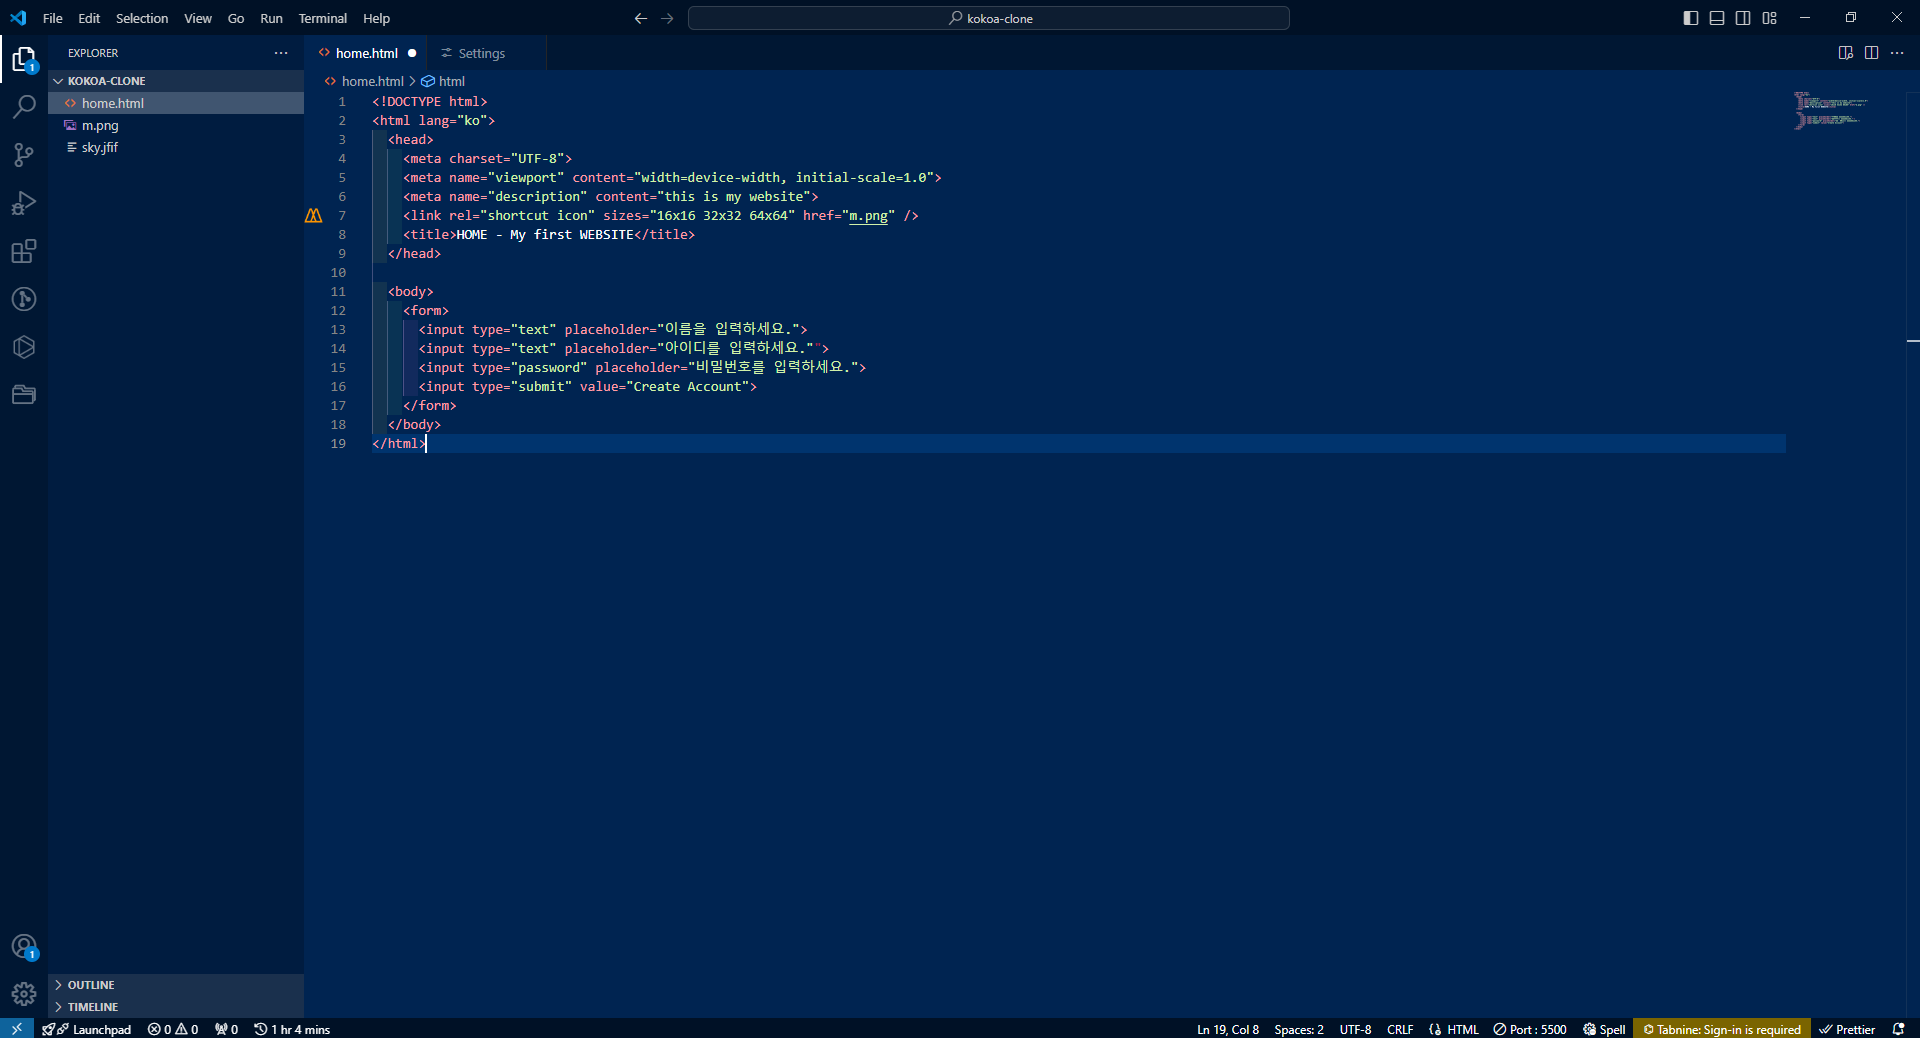Open the Help menu
This screenshot has width=1920, height=1038.
tap(376, 18)
